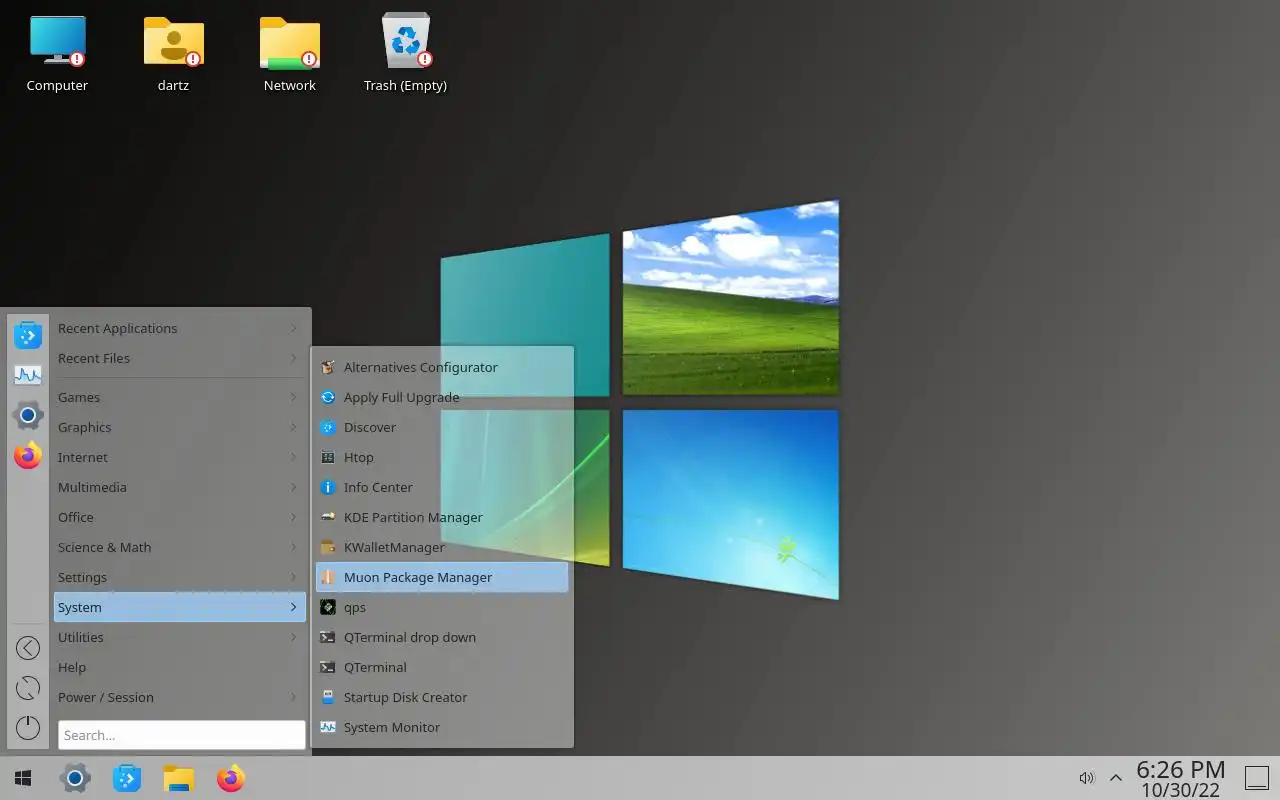The width and height of the screenshot is (1280, 800).
Task: Open Discover from the menu favorites sidebar
Action: (28, 335)
